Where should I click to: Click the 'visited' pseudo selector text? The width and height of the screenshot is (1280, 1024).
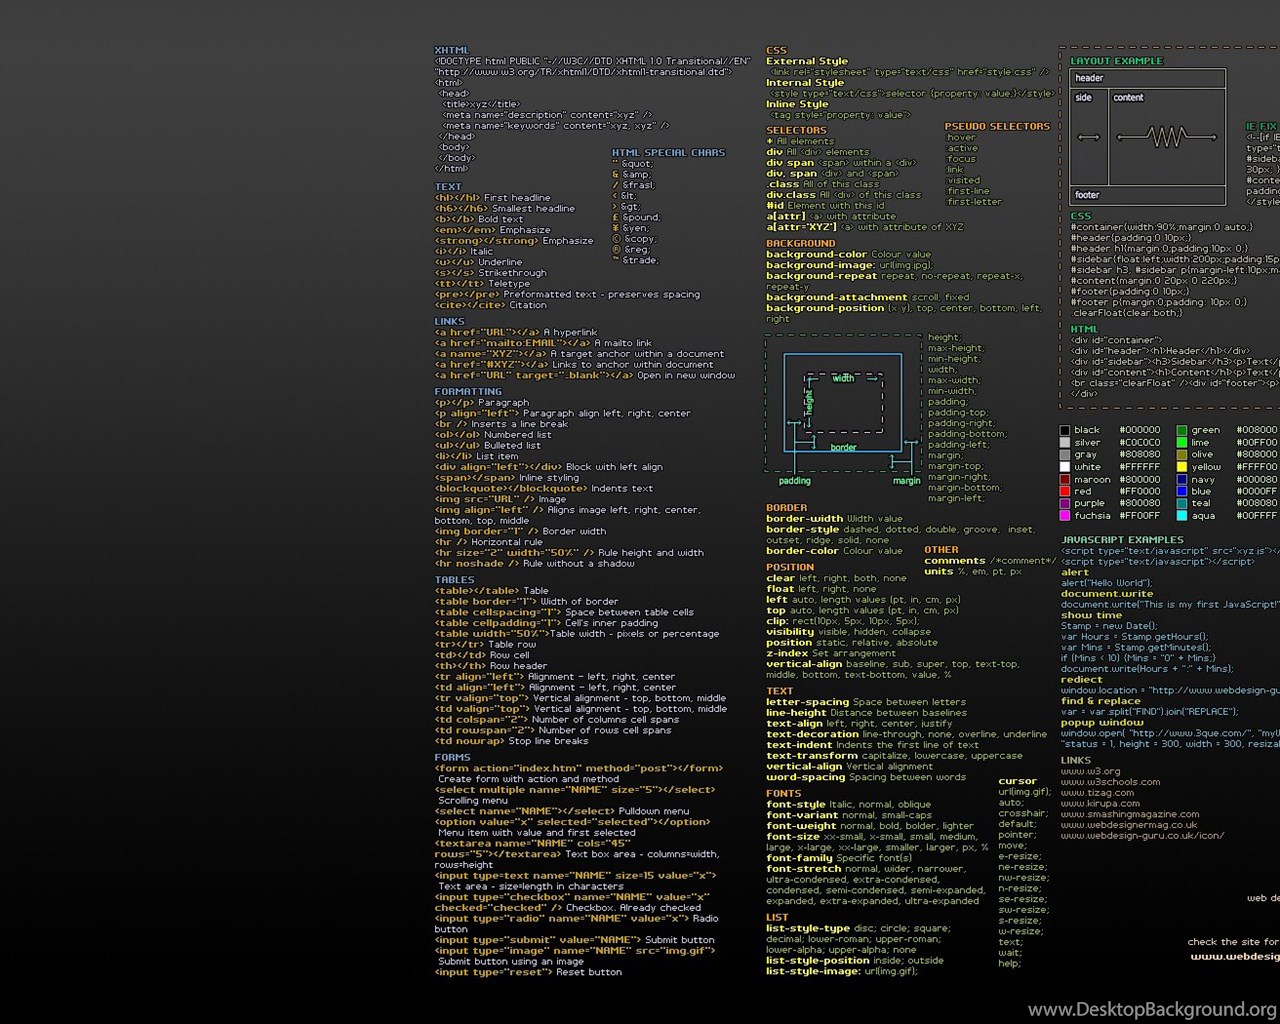pos(964,181)
